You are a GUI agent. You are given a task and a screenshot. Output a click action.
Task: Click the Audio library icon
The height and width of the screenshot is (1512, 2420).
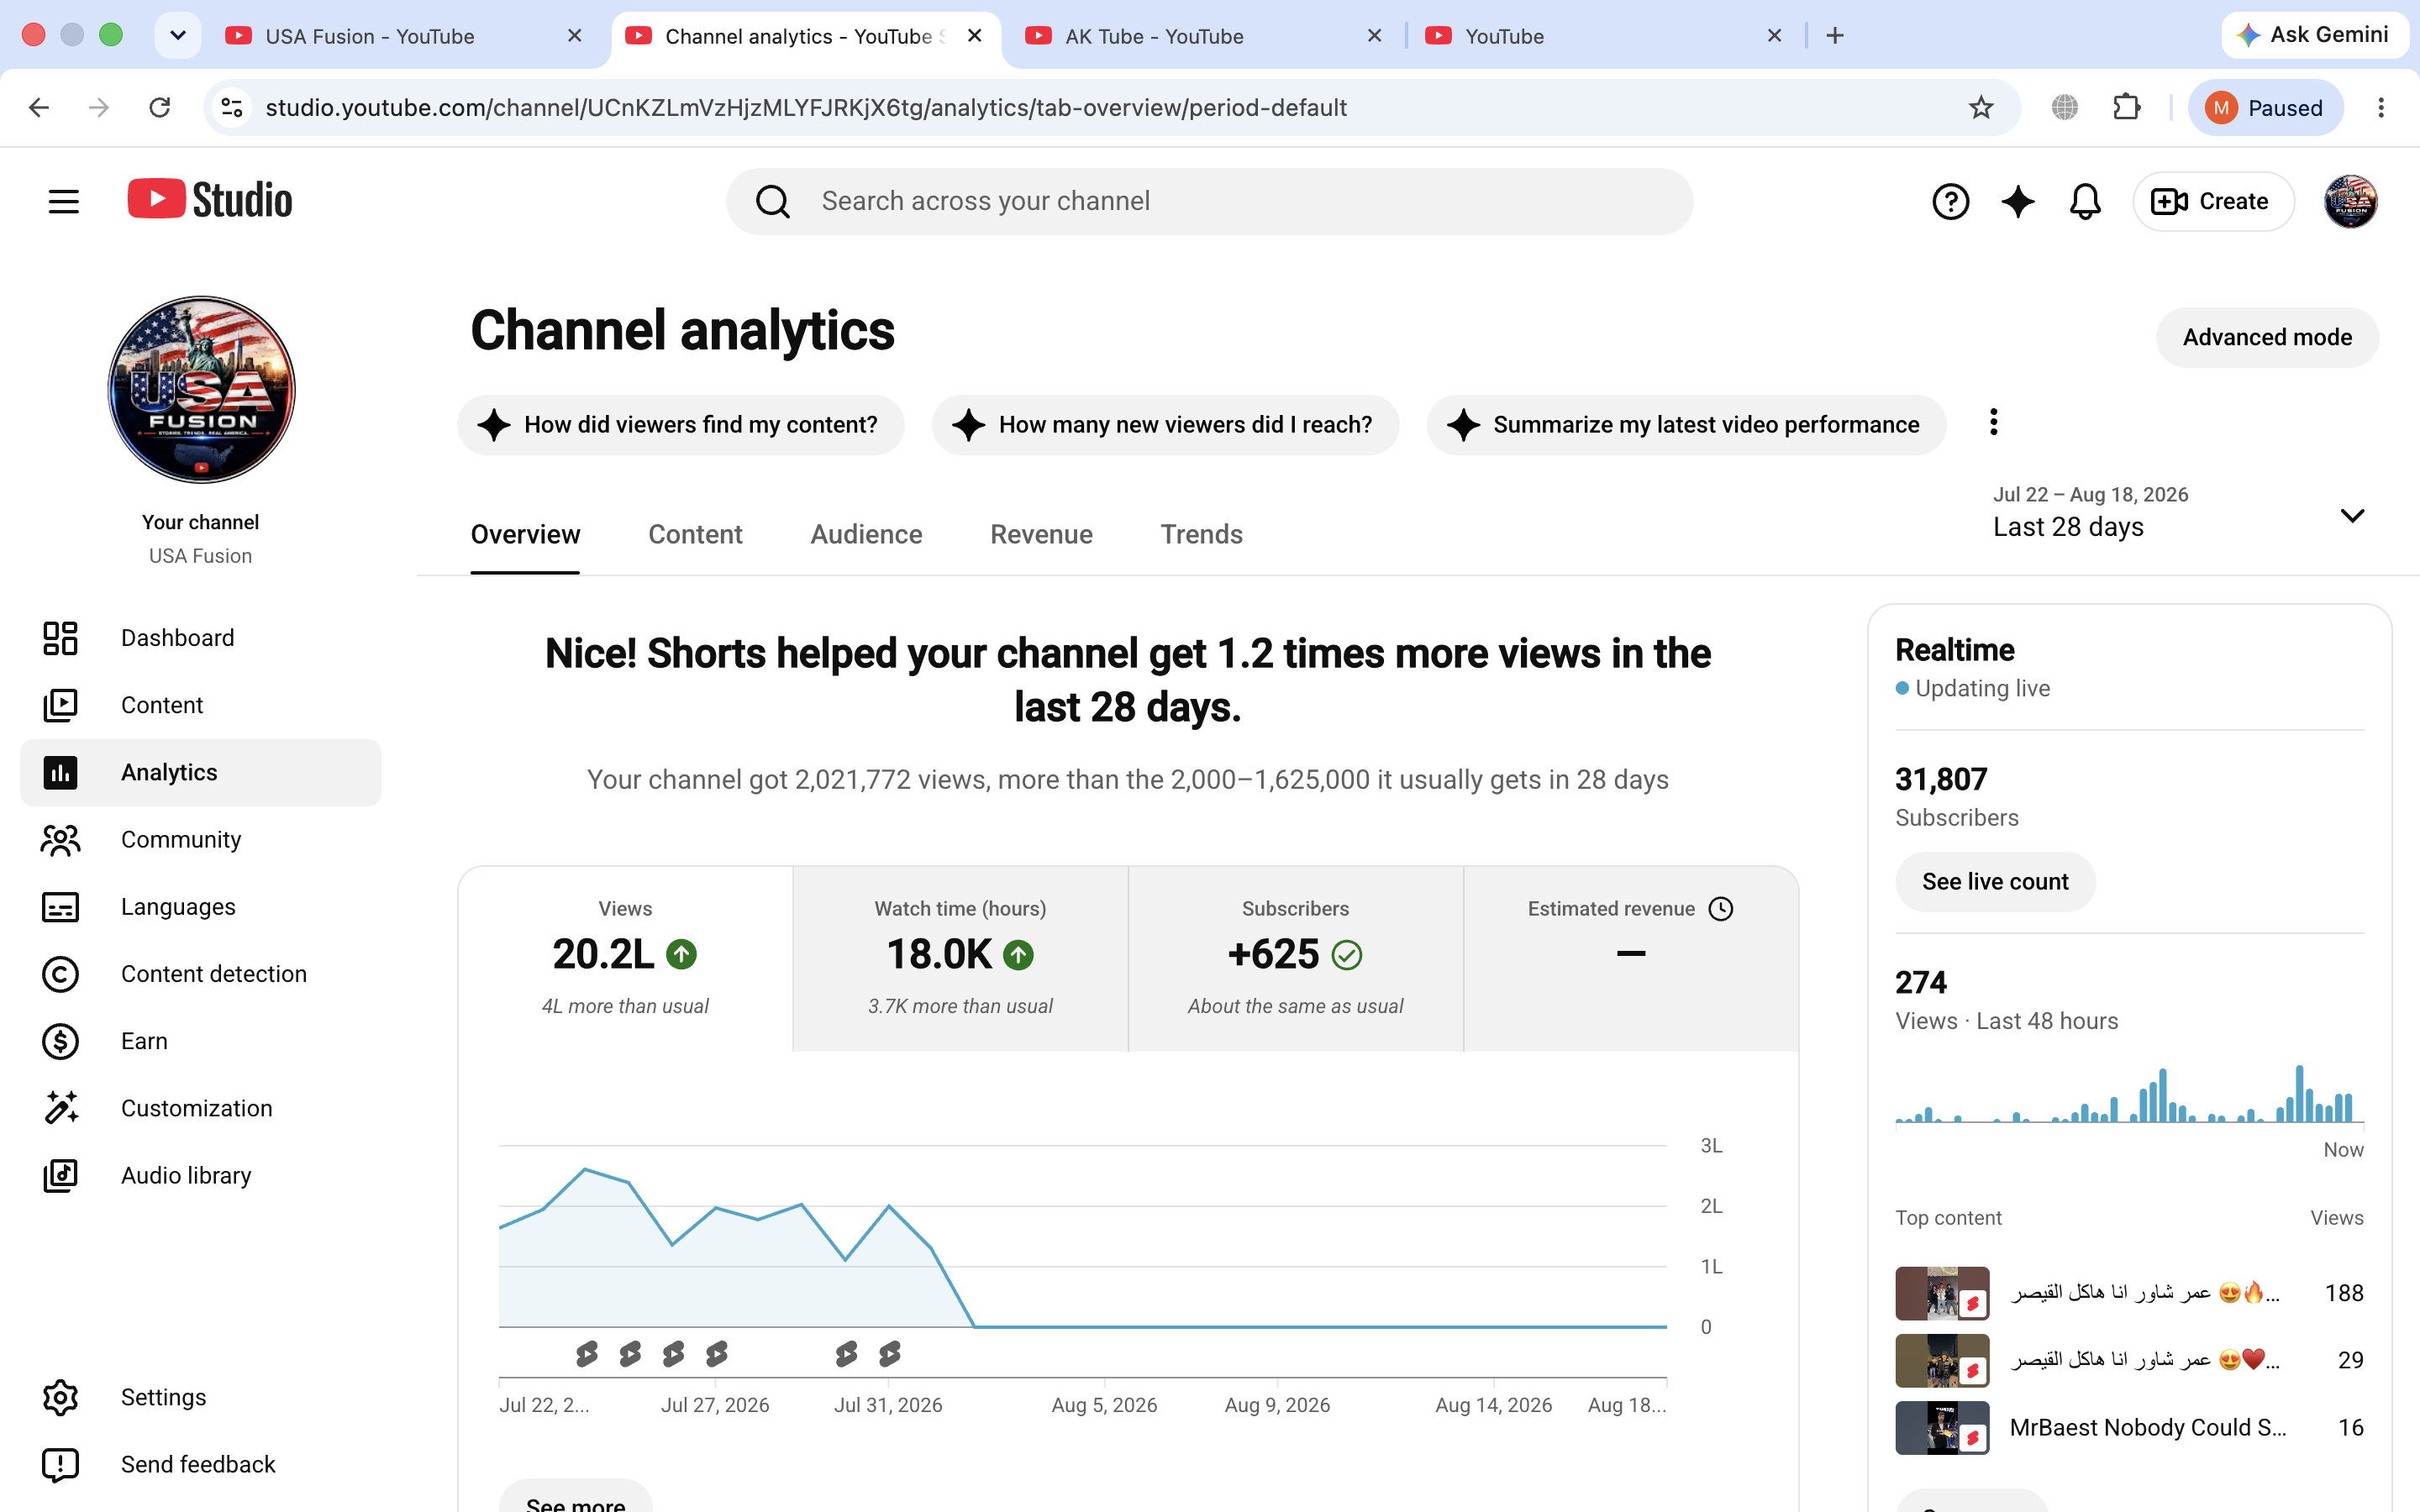coord(60,1175)
